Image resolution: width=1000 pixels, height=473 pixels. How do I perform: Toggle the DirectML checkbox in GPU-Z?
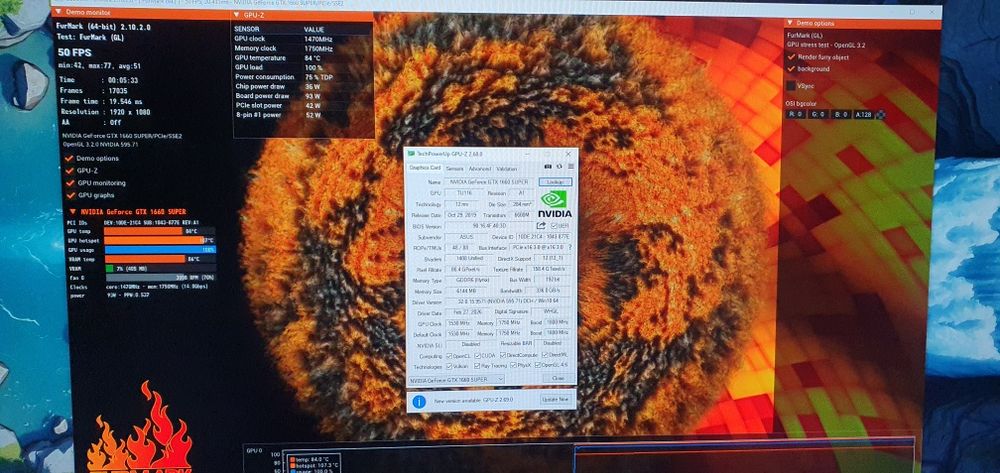tap(545, 354)
